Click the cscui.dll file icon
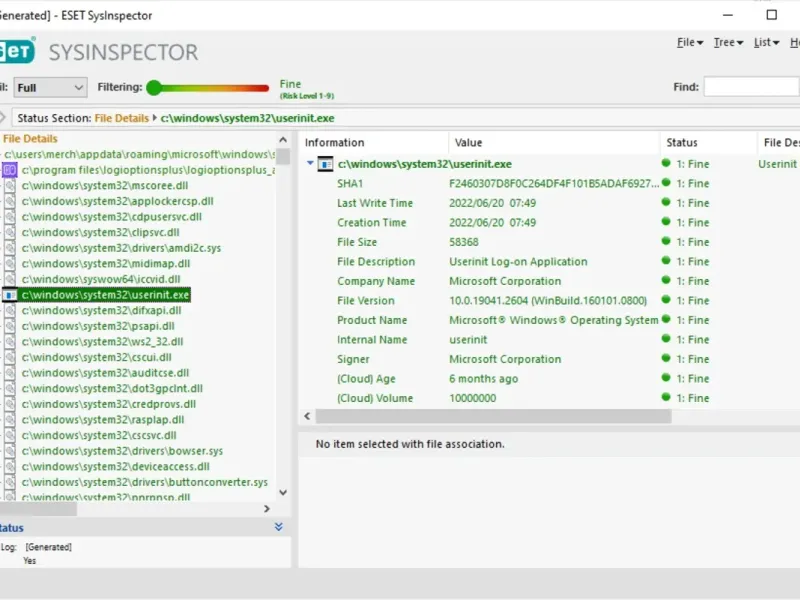This screenshot has height=600, width=800. [10, 357]
